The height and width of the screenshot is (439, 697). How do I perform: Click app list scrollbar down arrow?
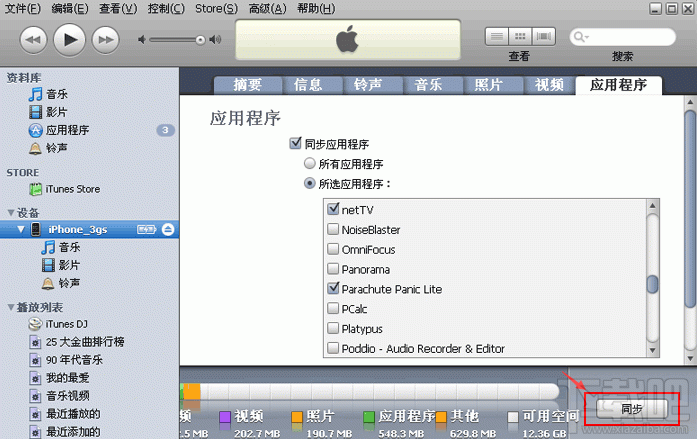tap(652, 350)
